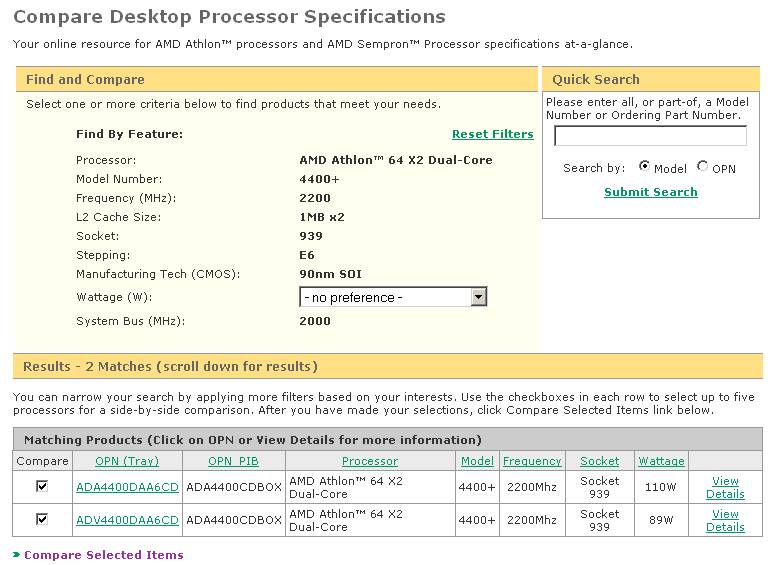775x565 pixels.
Task: Click the Socket value 939 in filters
Action: 311,236
